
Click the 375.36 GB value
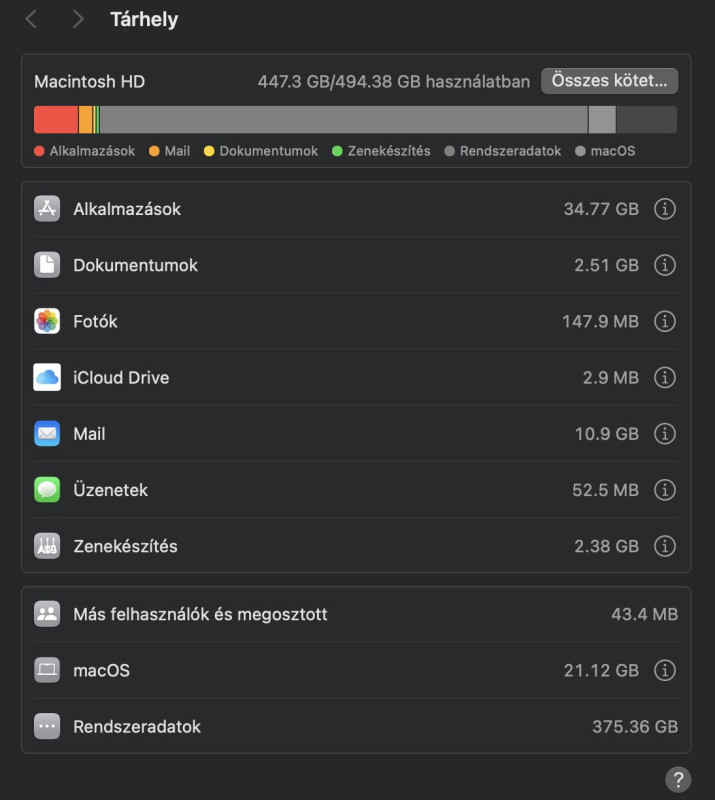635,727
